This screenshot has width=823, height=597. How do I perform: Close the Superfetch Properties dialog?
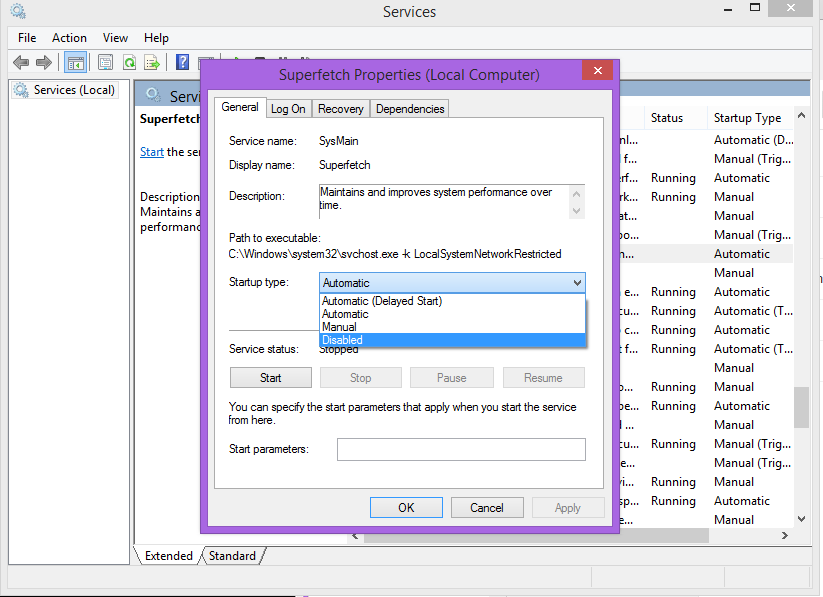click(x=597, y=70)
